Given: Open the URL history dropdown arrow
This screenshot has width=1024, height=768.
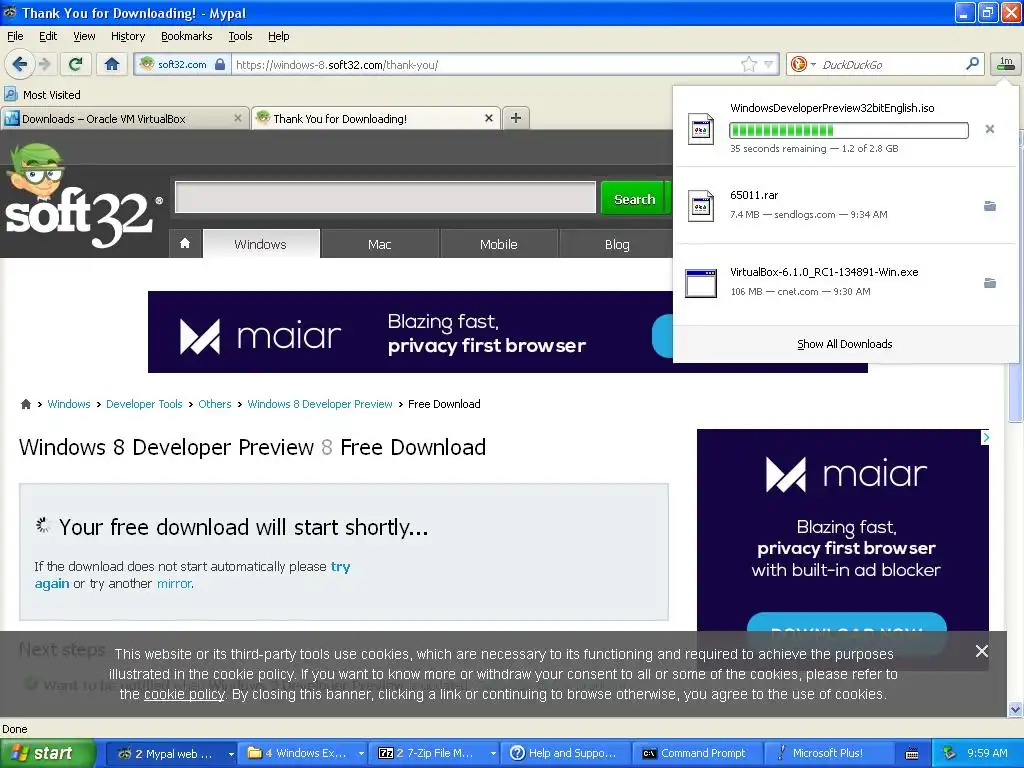Looking at the screenshot, I should coord(769,64).
